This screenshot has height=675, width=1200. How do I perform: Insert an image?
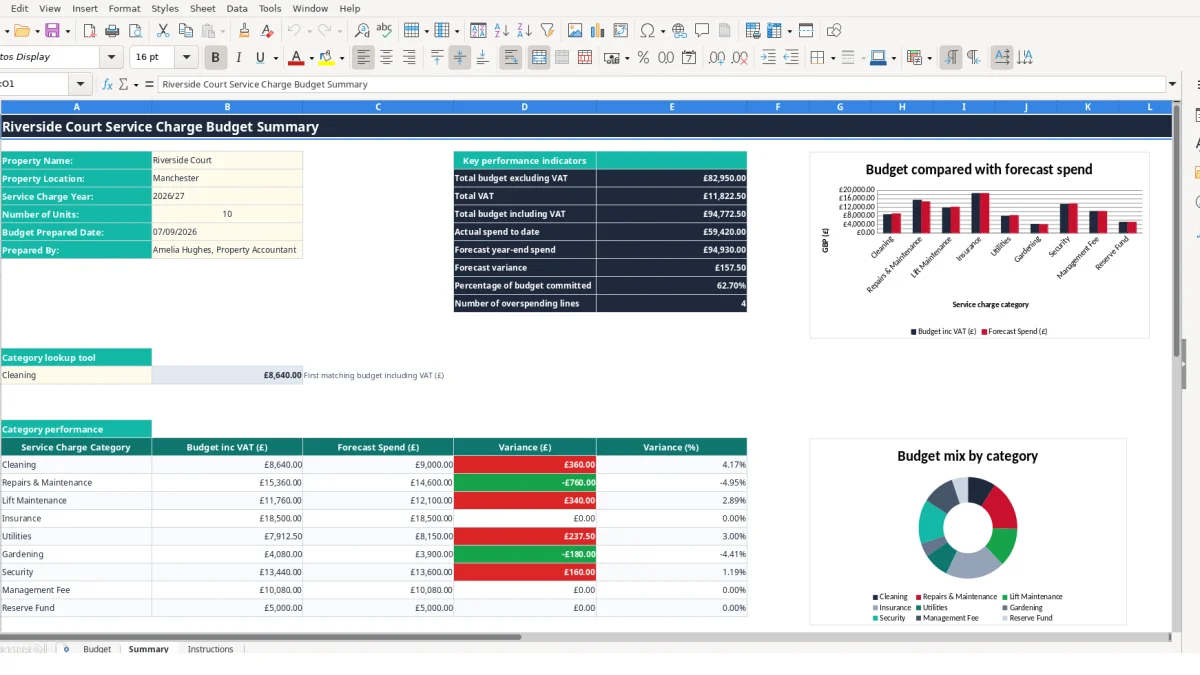point(575,31)
